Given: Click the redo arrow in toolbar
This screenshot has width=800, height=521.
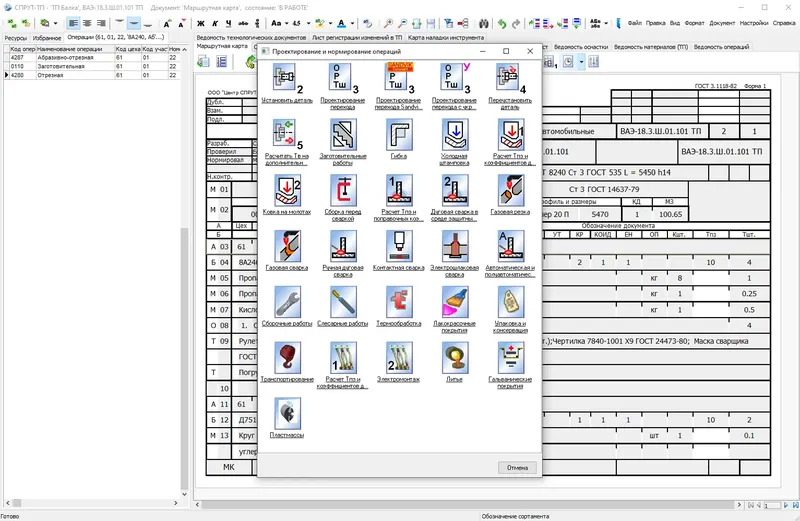Looking at the screenshot, I should pos(516,23).
